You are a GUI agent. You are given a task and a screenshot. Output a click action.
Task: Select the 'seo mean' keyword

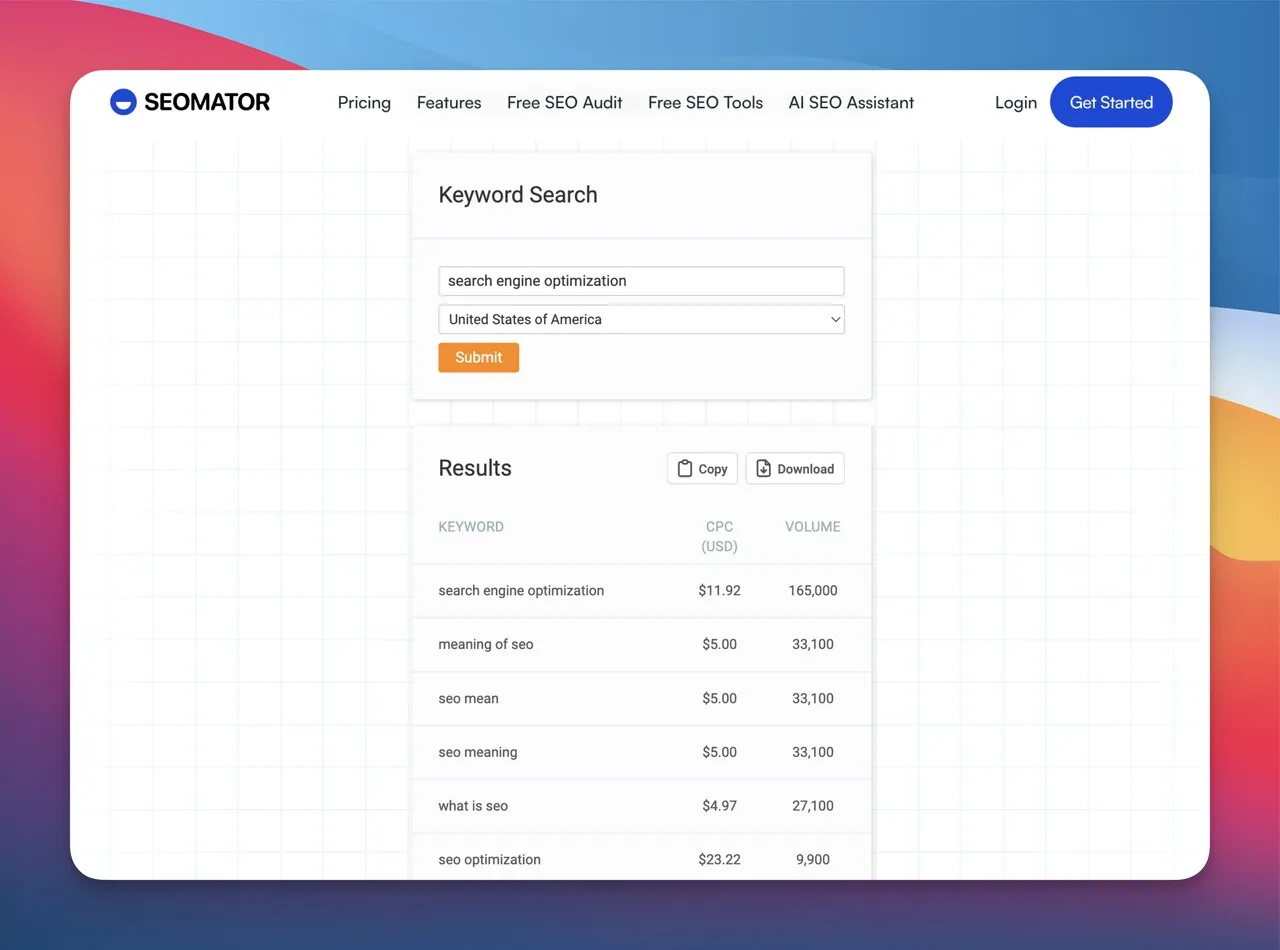point(468,699)
